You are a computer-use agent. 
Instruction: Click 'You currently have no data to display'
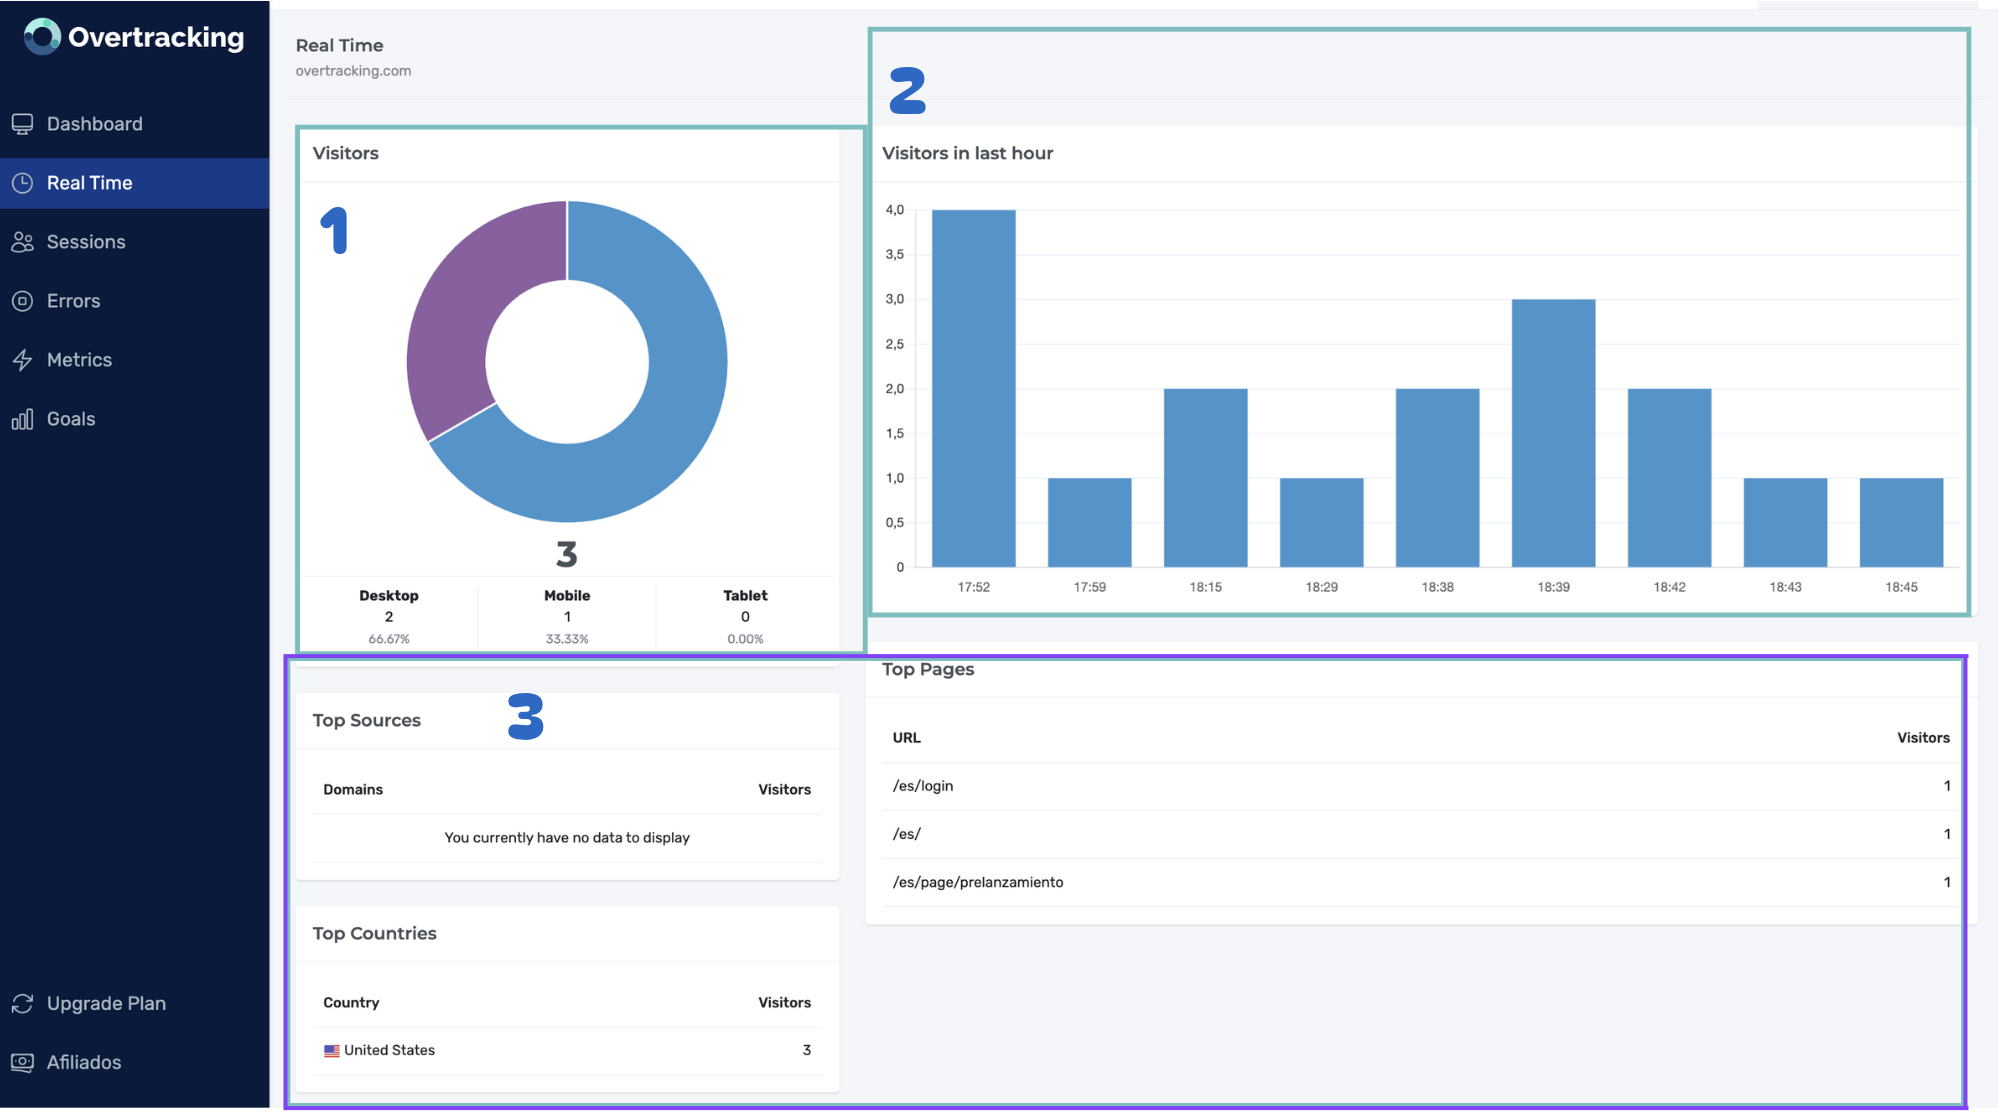567,838
